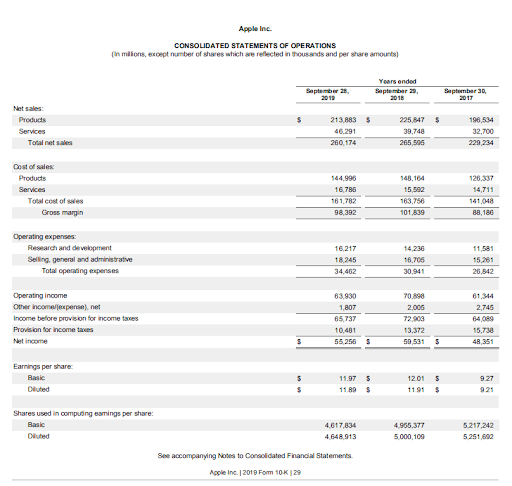Click the Products net sales value 213,883
This screenshot has width=512, height=486.
(x=343, y=120)
